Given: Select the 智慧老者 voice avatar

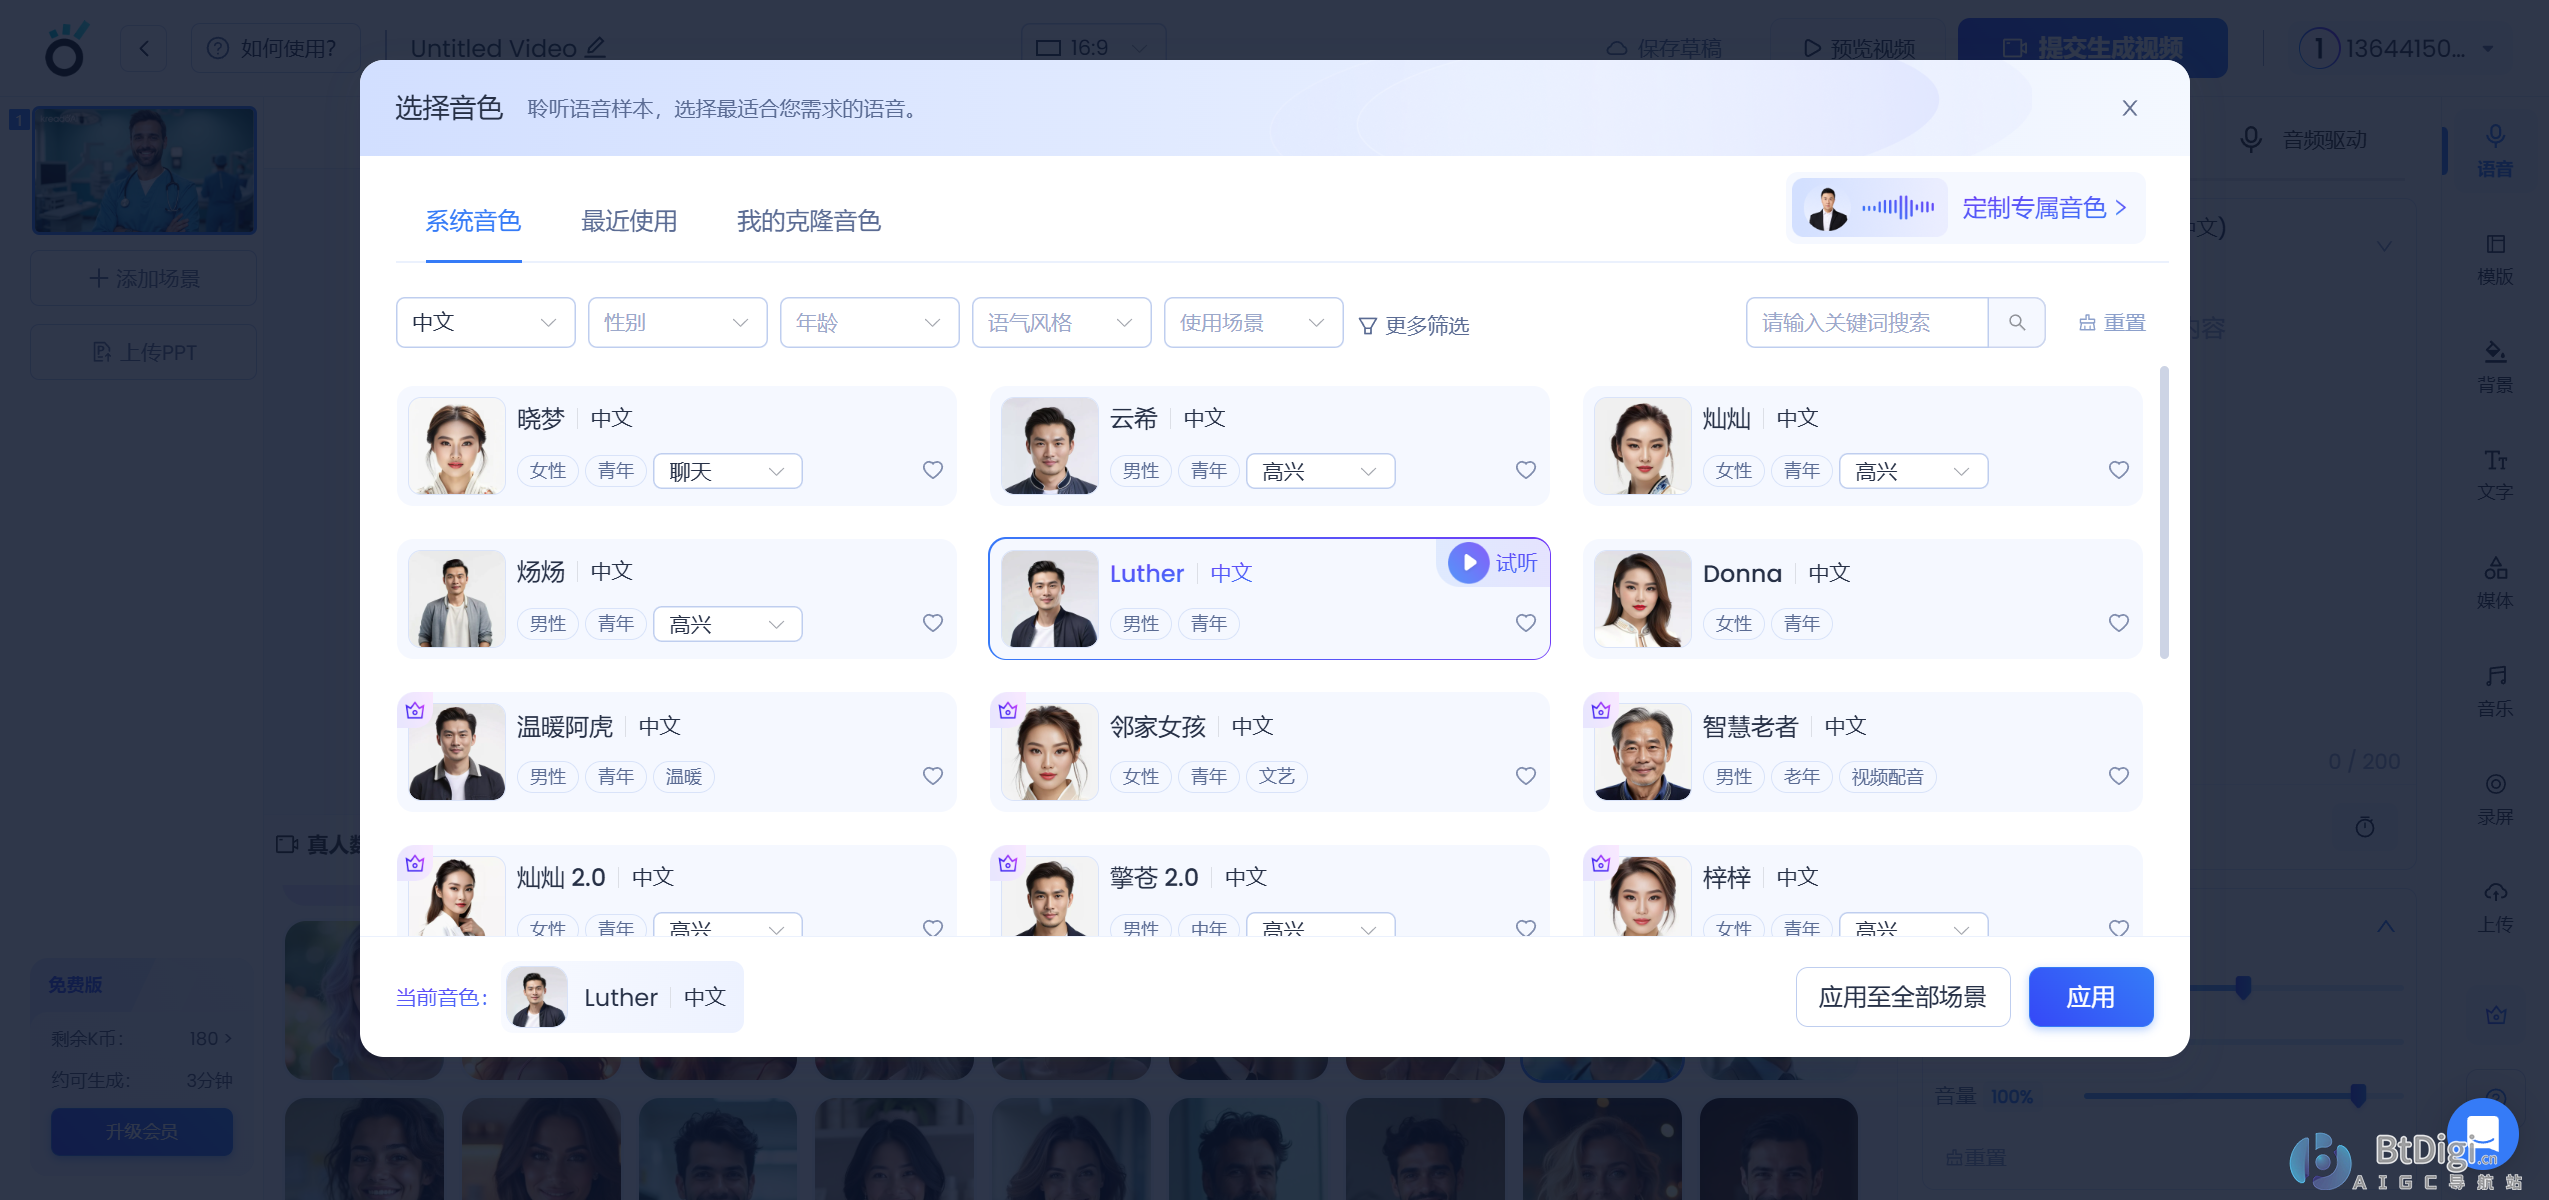Looking at the screenshot, I should [x=1643, y=752].
